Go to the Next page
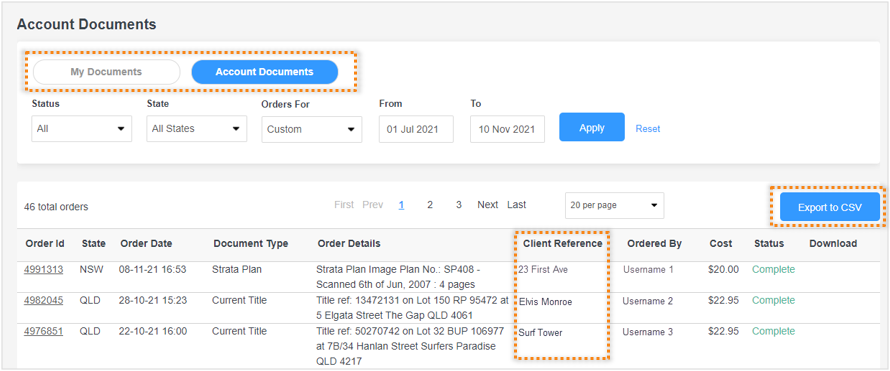Screen dimensions: 890x371 (488, 205)
